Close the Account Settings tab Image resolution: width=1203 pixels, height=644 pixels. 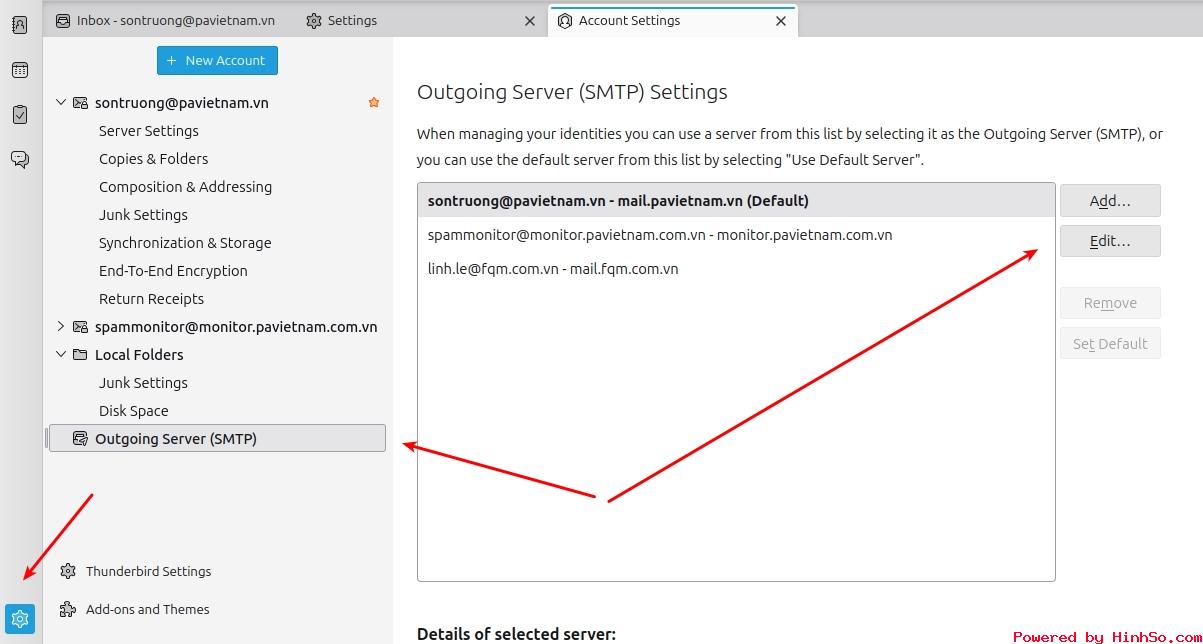tap(781, 21)
